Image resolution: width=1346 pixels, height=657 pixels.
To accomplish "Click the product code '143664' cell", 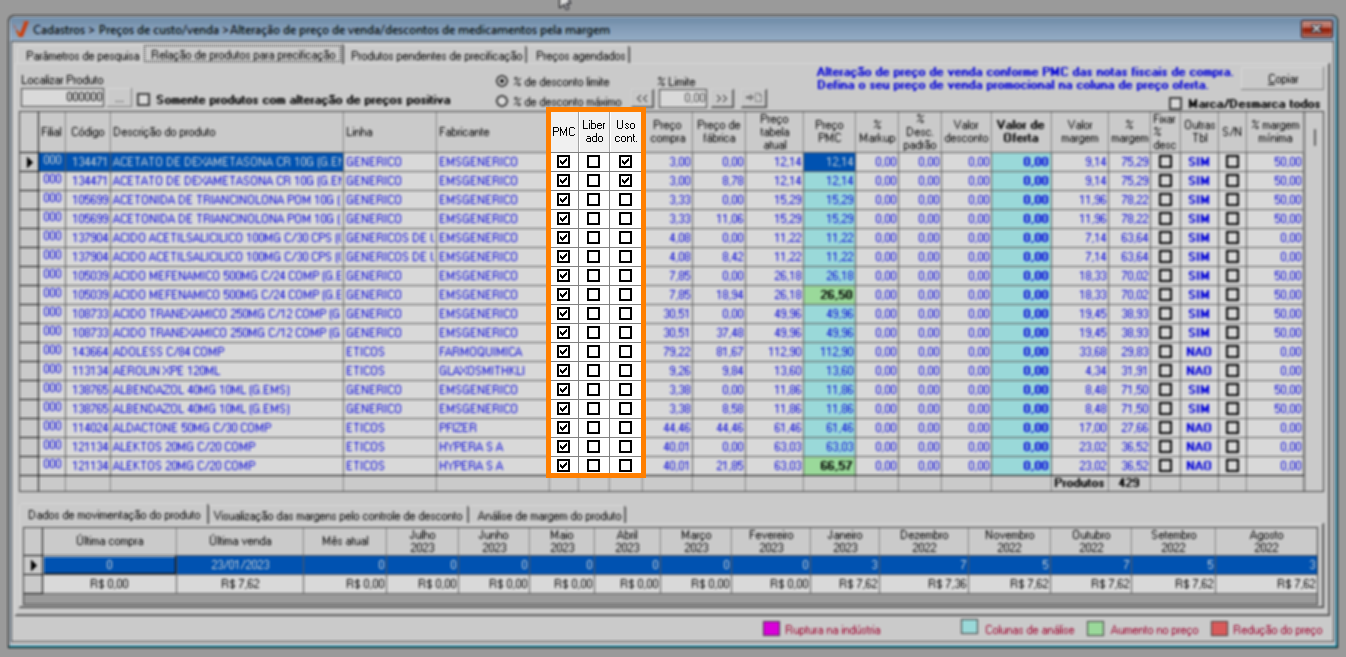I will point(88,352).
